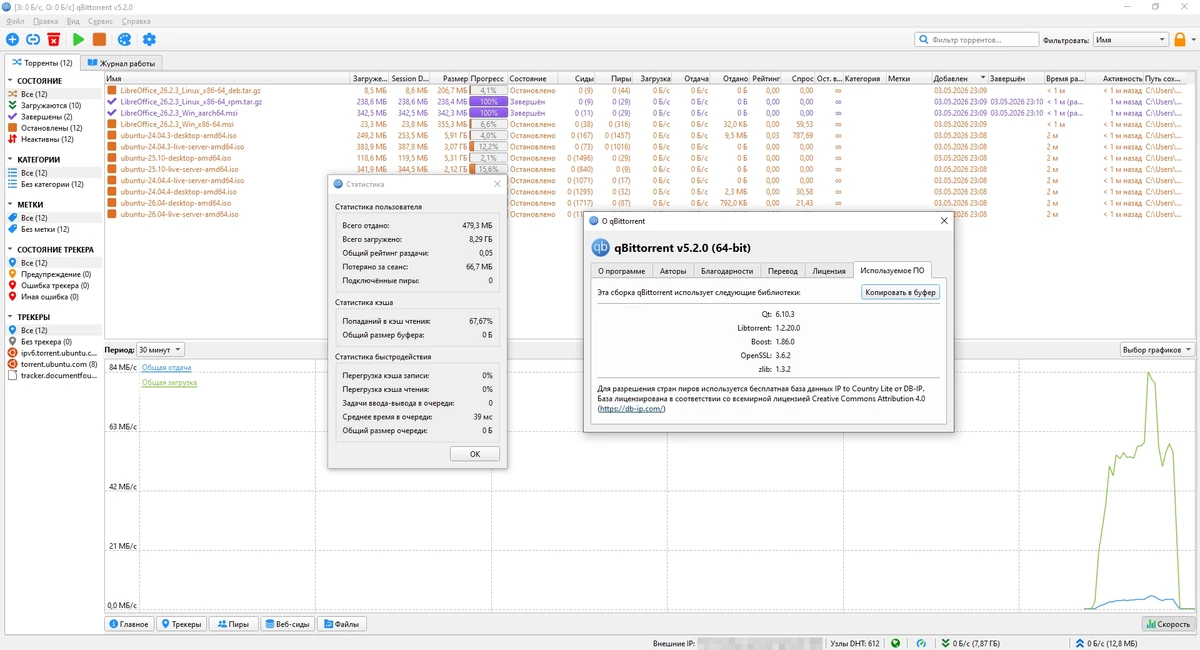Open the Файл menu
Viewport: 1200px width, 650px height.
click(x=14, y=21)
